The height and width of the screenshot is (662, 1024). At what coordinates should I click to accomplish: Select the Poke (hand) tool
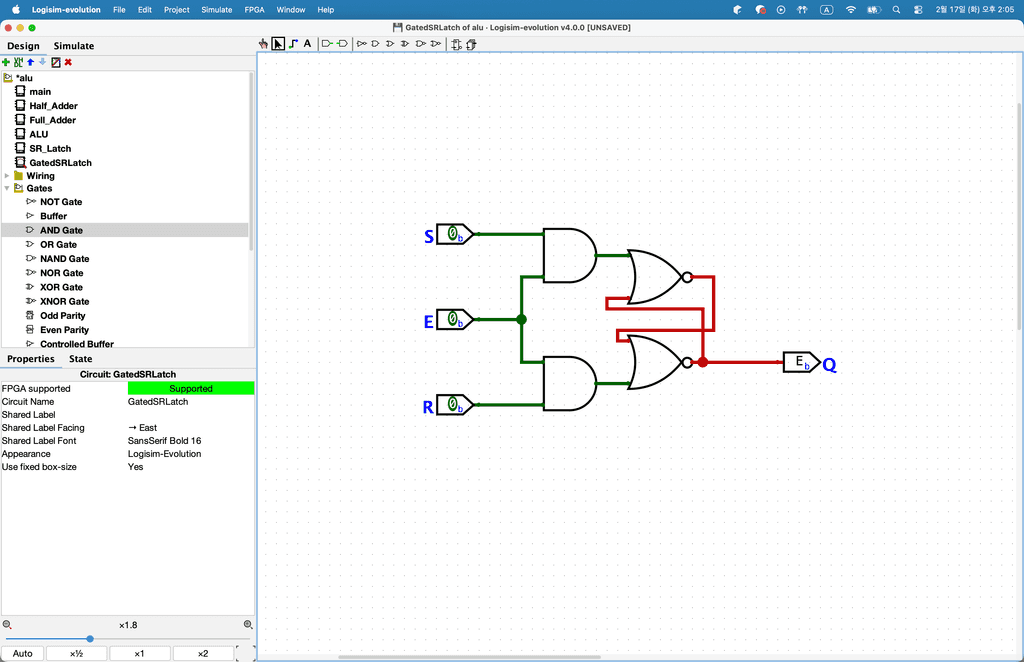264,44
